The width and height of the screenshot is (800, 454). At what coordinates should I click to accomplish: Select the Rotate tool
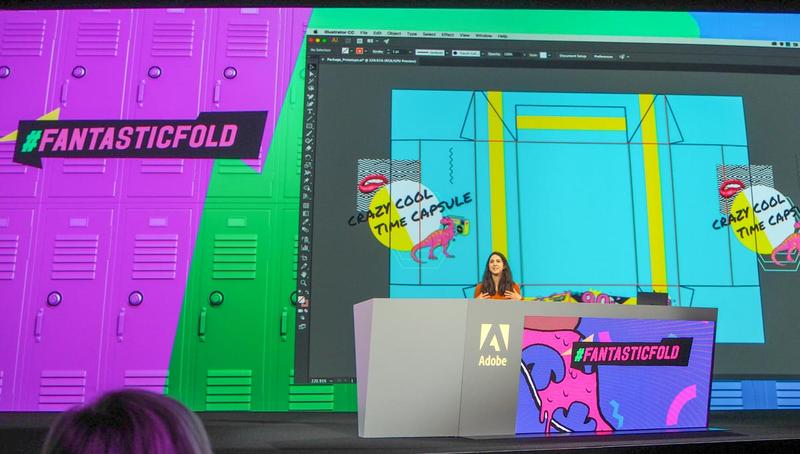coord(308,158)
